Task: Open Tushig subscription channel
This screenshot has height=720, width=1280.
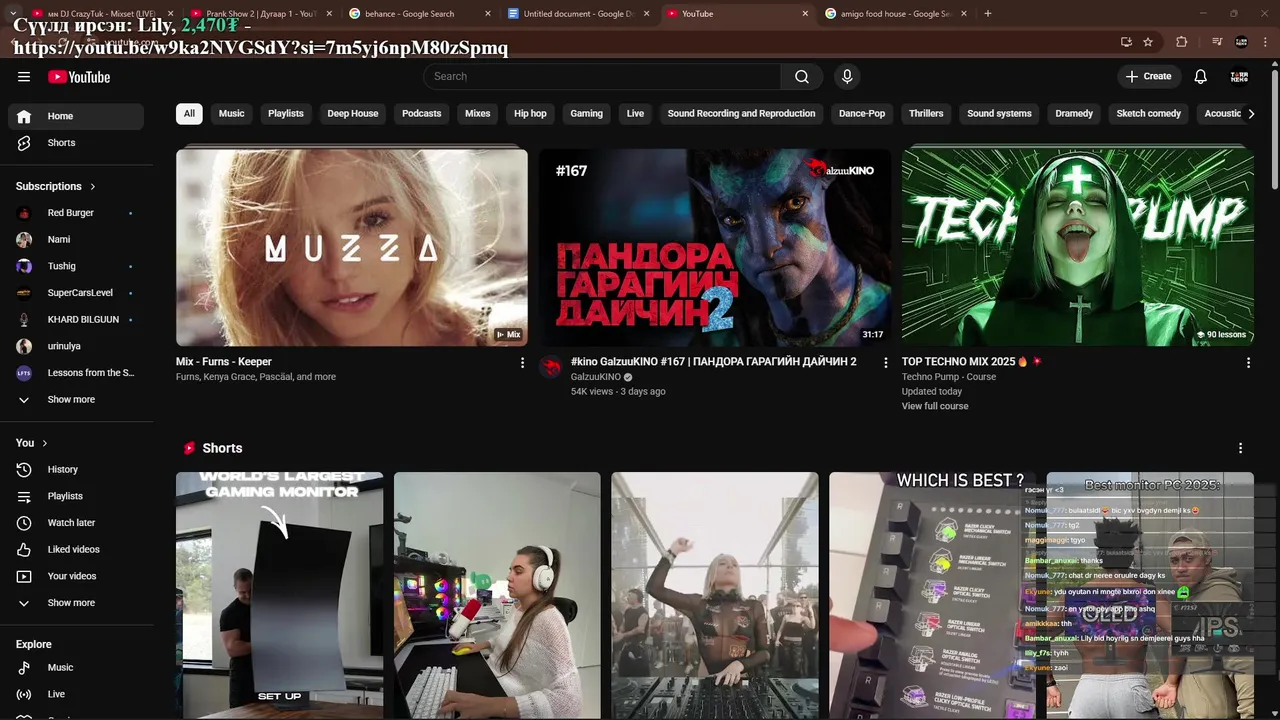Action: (x=76, y=267)
